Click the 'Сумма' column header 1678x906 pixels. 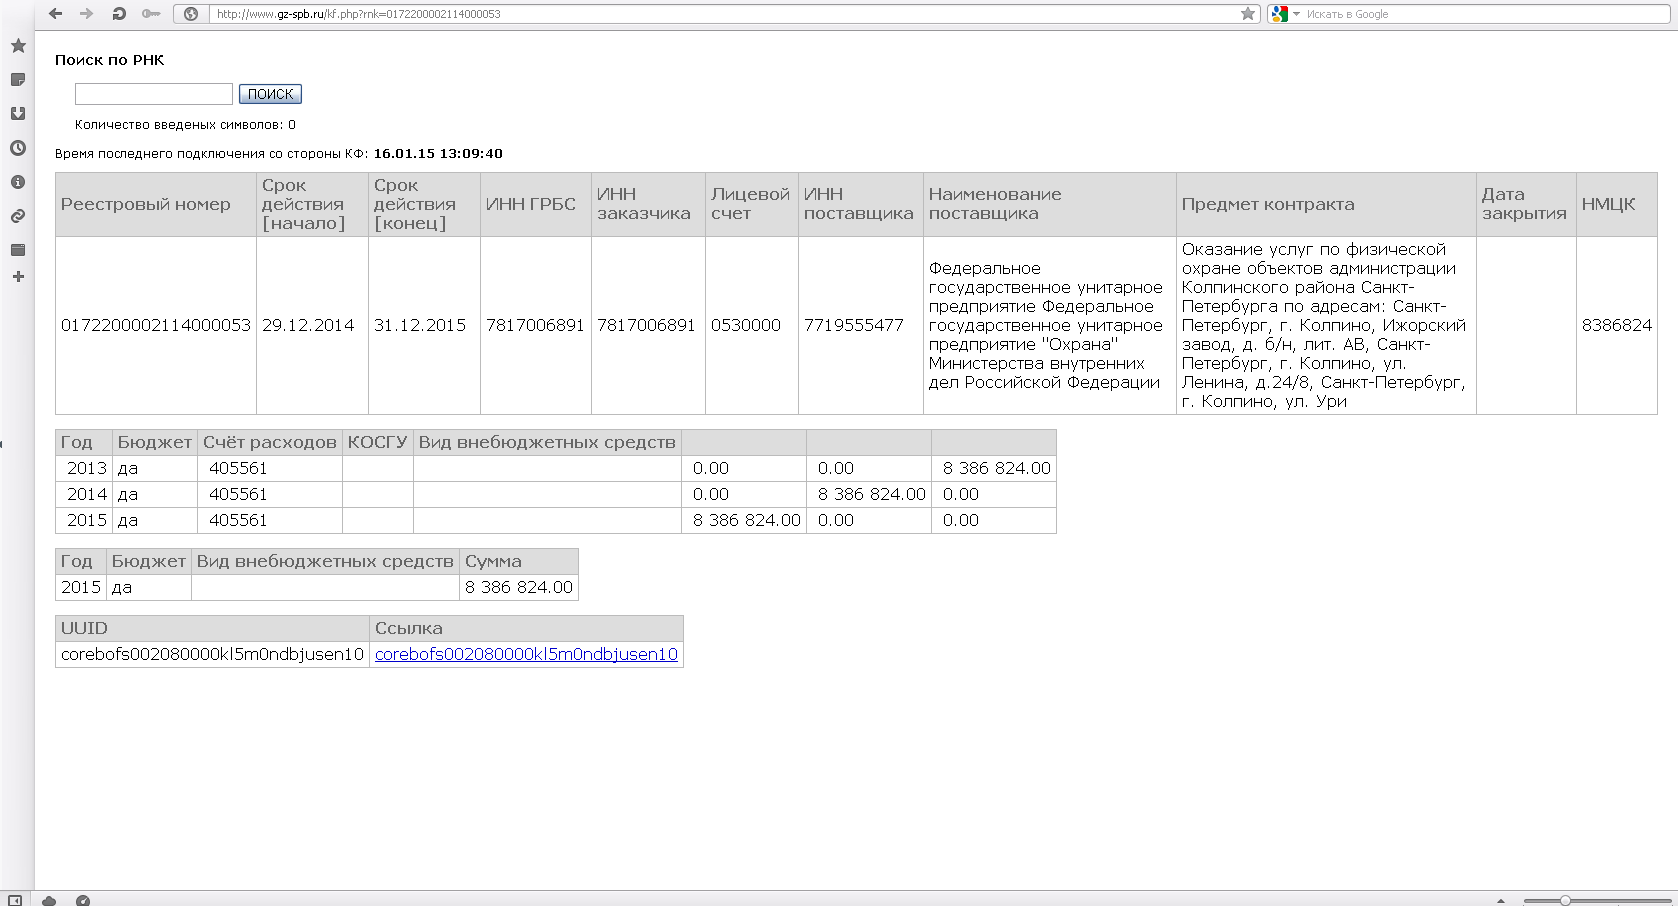[519, 561]
